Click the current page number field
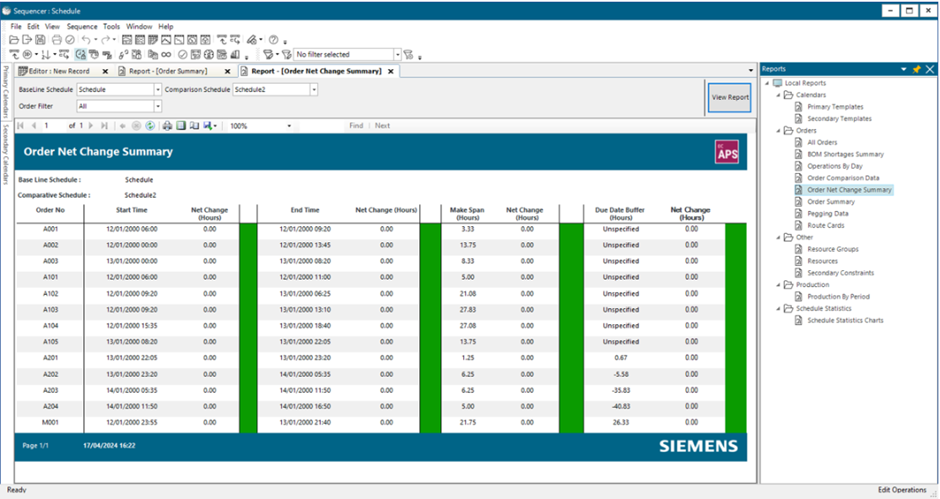This screenshot has width=940, height=499. [52, 126]
